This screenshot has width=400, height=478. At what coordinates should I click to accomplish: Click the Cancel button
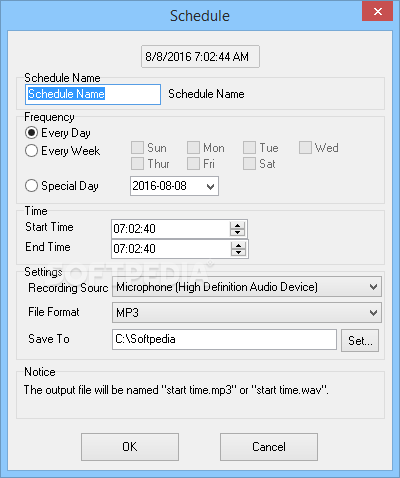tap(269, 447)
